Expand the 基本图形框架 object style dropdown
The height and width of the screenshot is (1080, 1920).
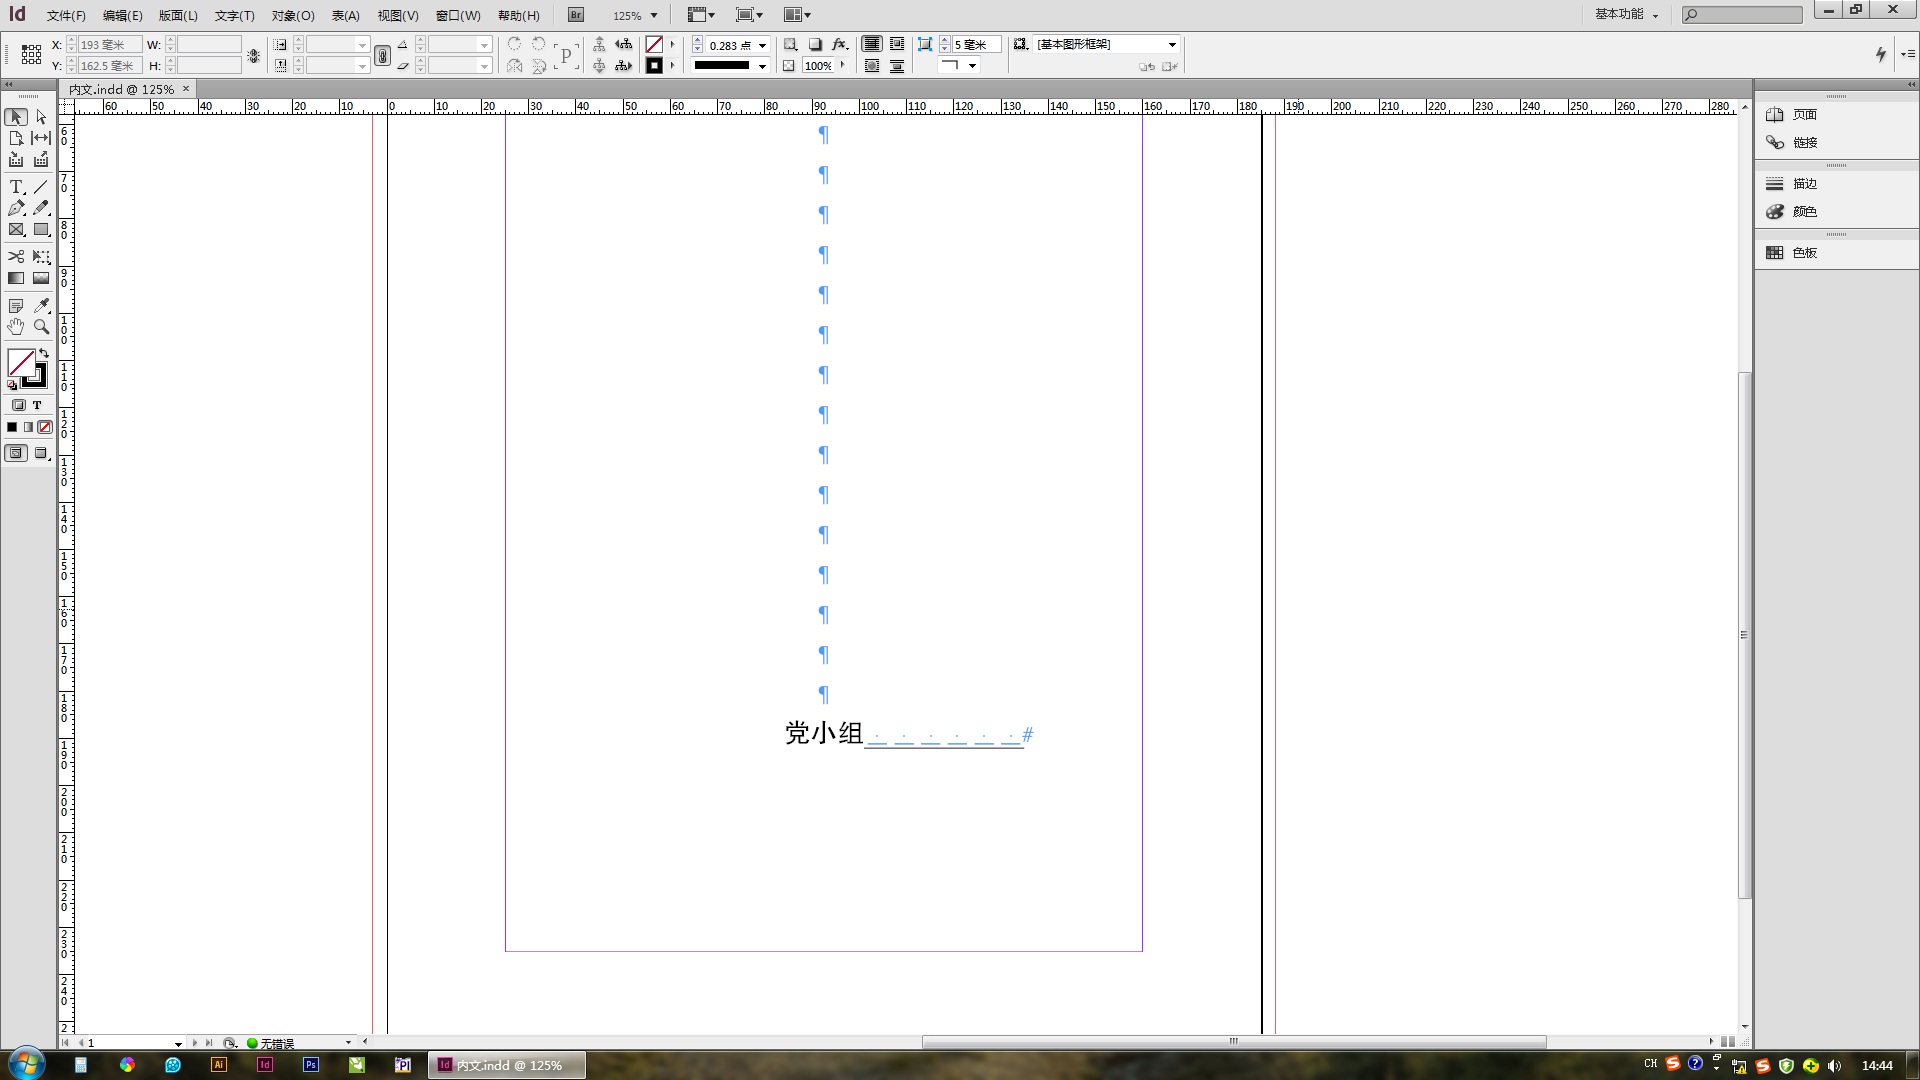[1172, 45]
